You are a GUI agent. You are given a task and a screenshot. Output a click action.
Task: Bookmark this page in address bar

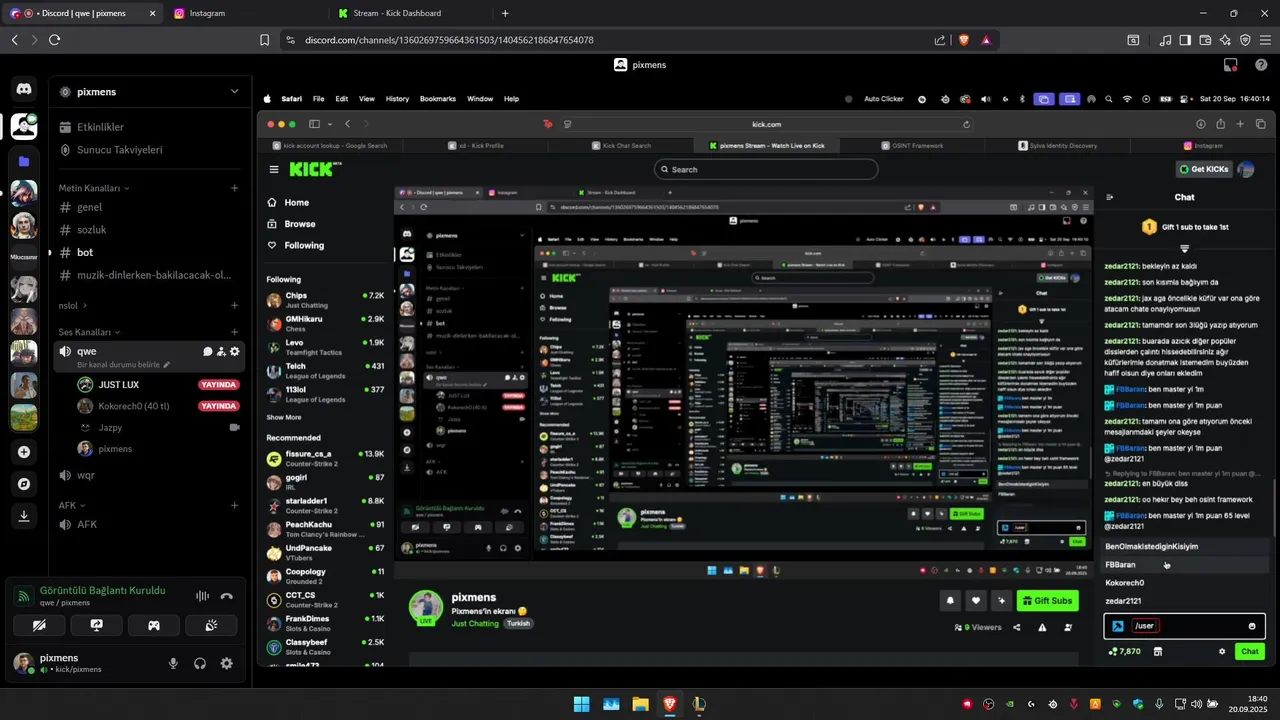(264, 40)
